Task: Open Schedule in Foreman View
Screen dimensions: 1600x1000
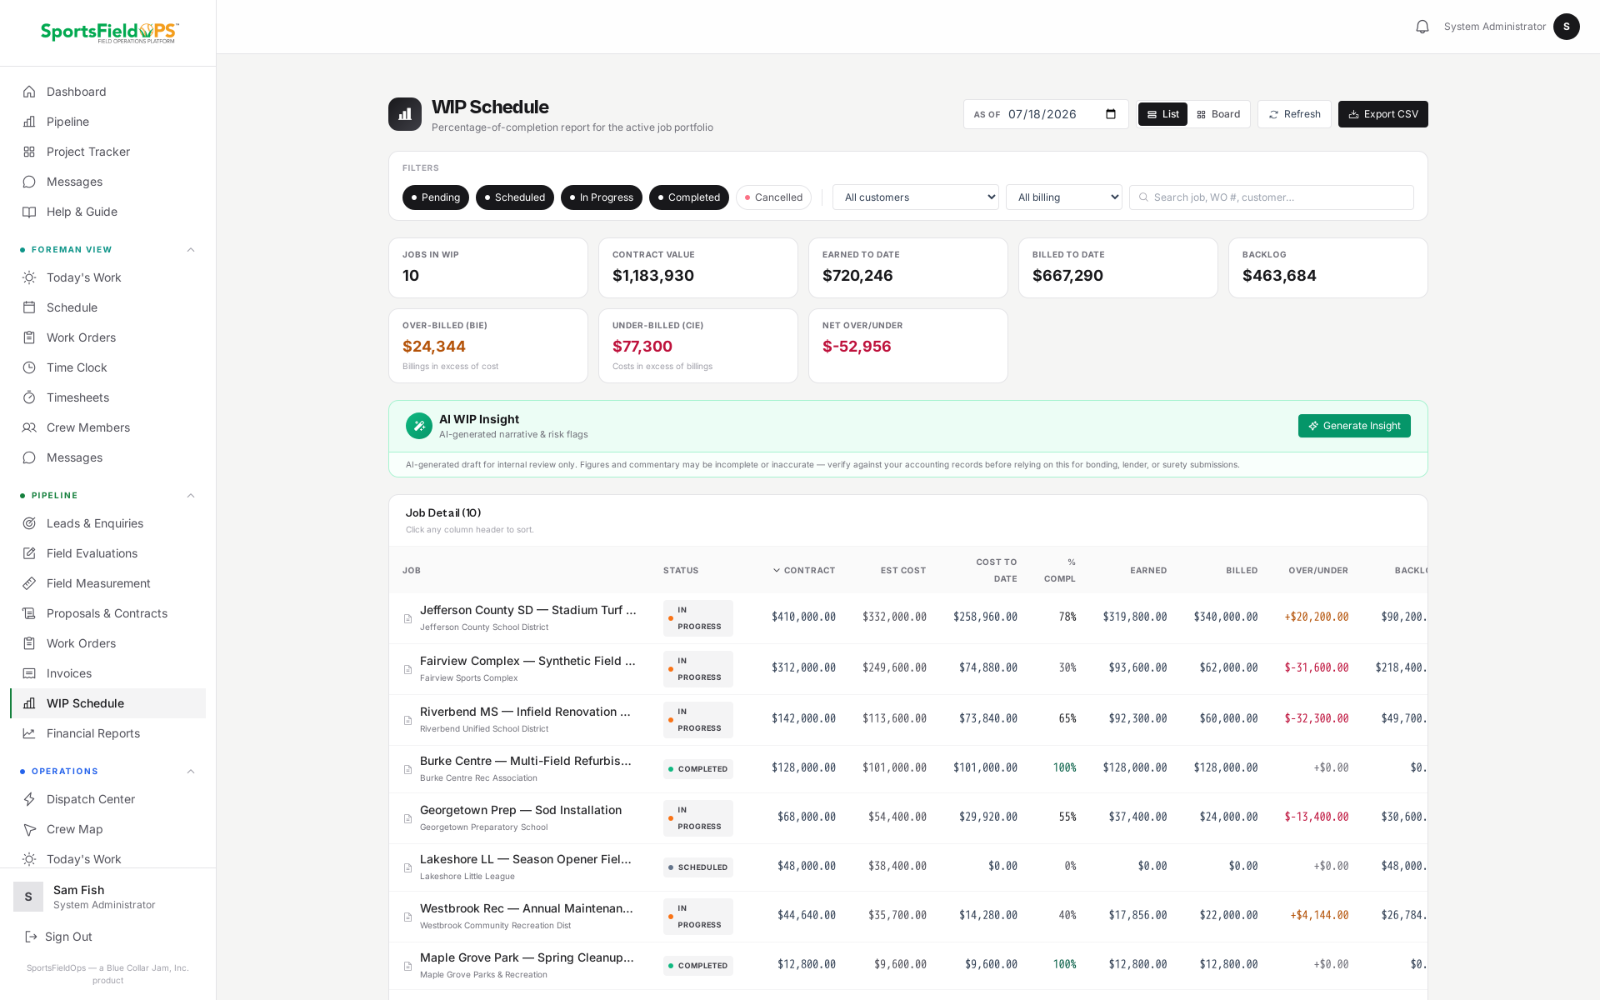Action: (108, 308)
